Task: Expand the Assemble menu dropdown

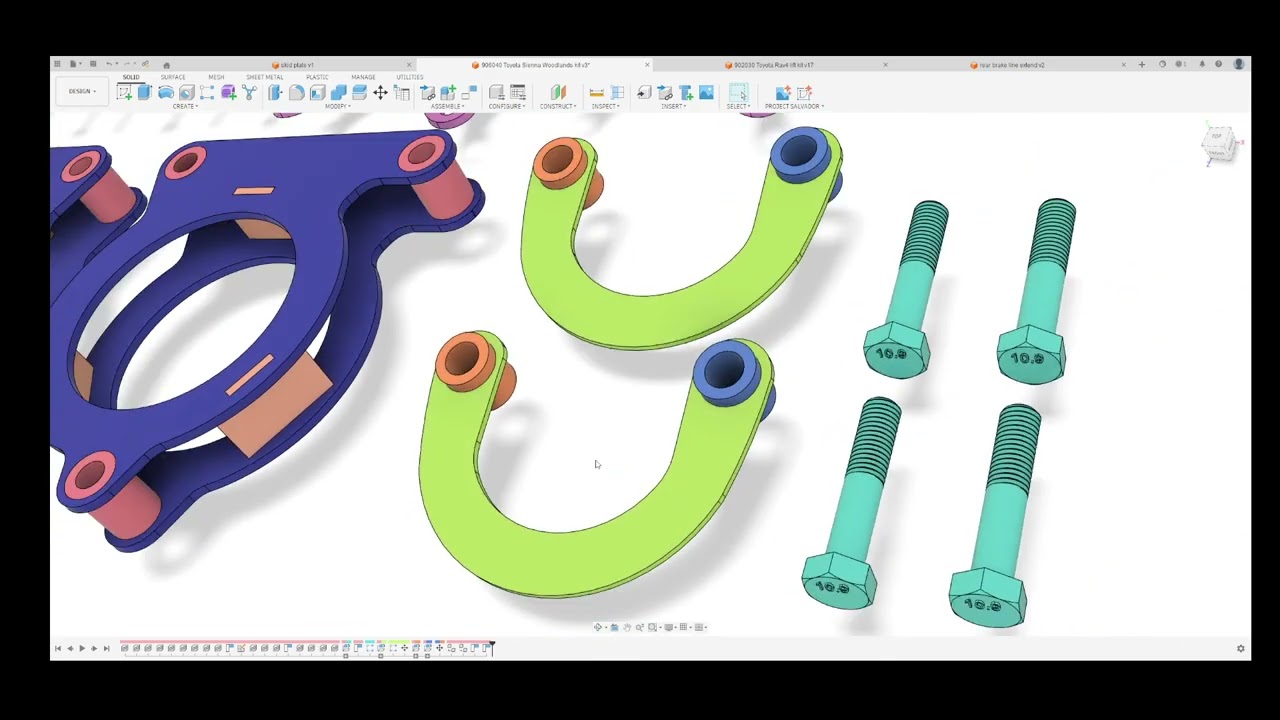Action: [x=447, y=106]
